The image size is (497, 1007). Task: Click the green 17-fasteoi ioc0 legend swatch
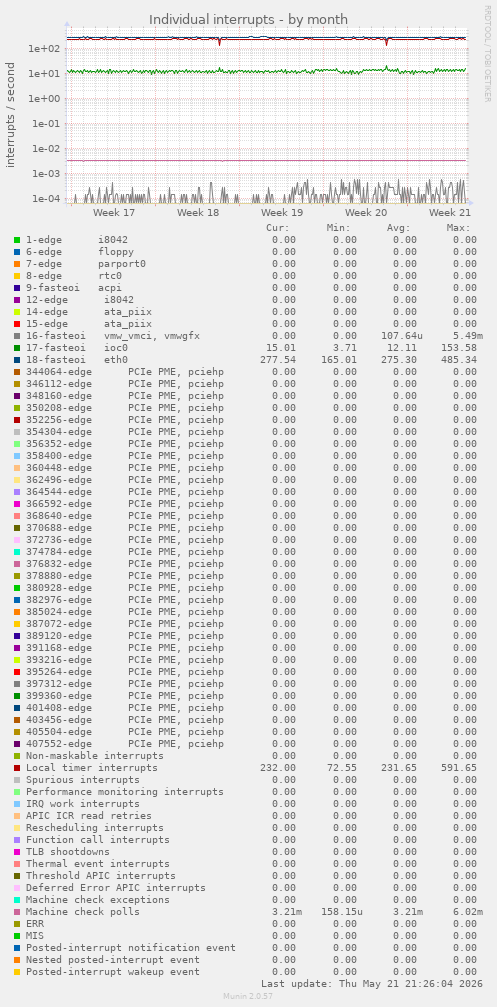(17, 347)
